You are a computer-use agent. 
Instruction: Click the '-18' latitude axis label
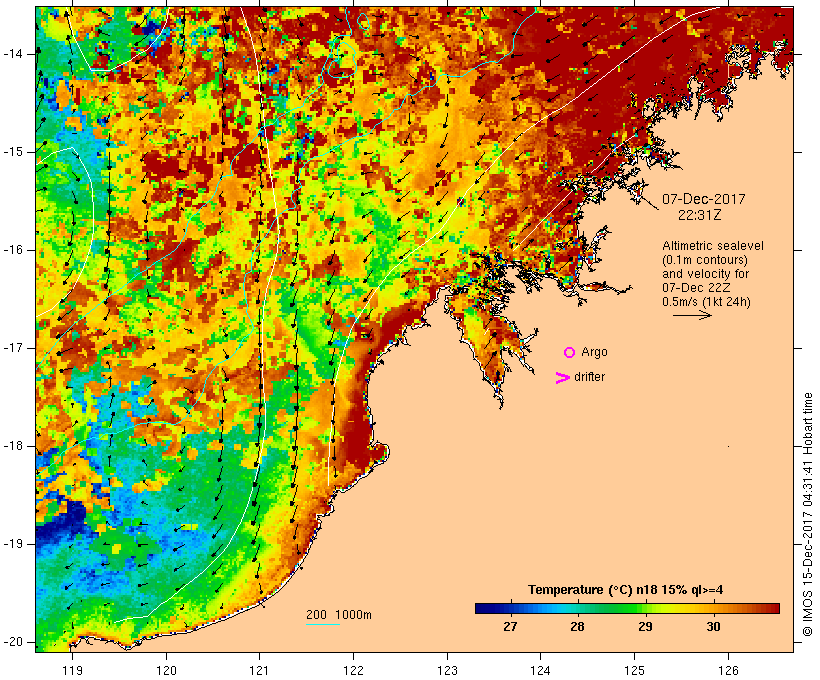(x=14, y=446)
